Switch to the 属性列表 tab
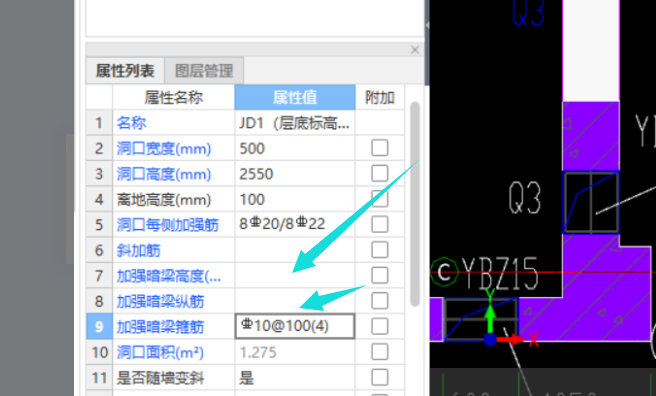The image size is (656, 396). pos(125,71)
